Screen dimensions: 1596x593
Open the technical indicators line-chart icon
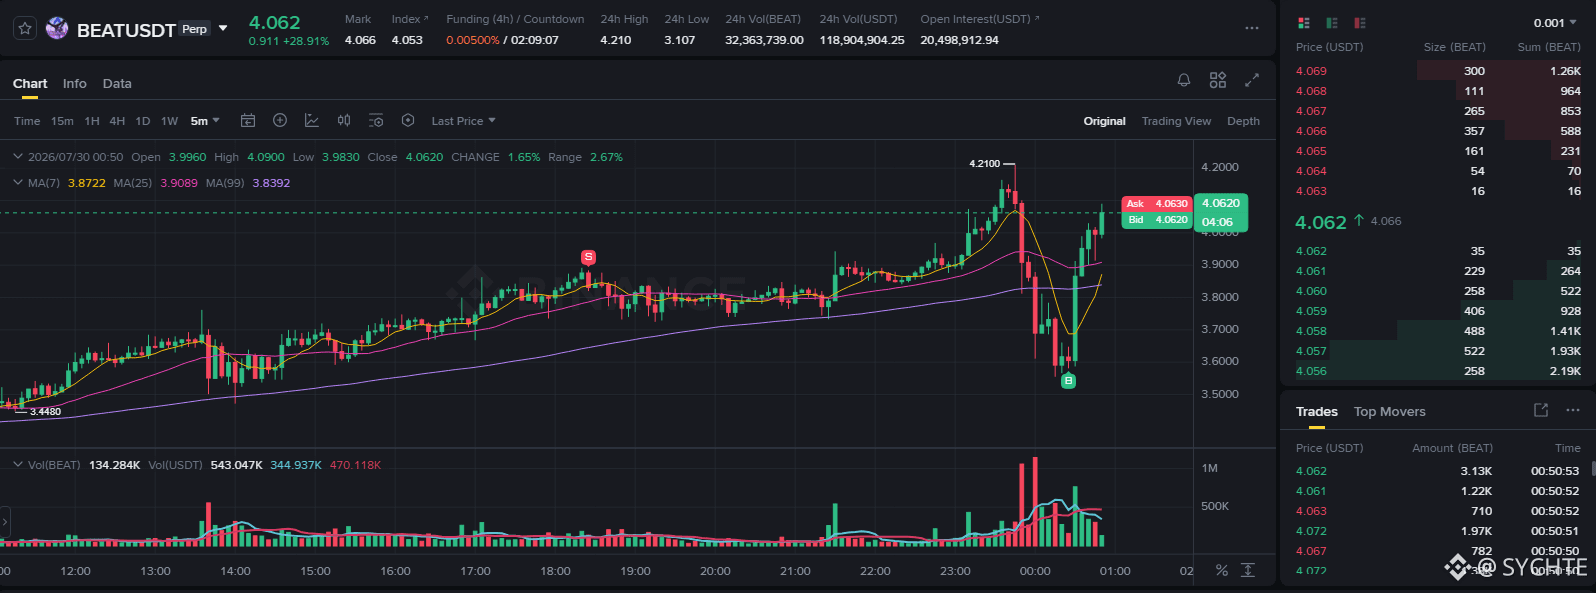click(312, 120)
